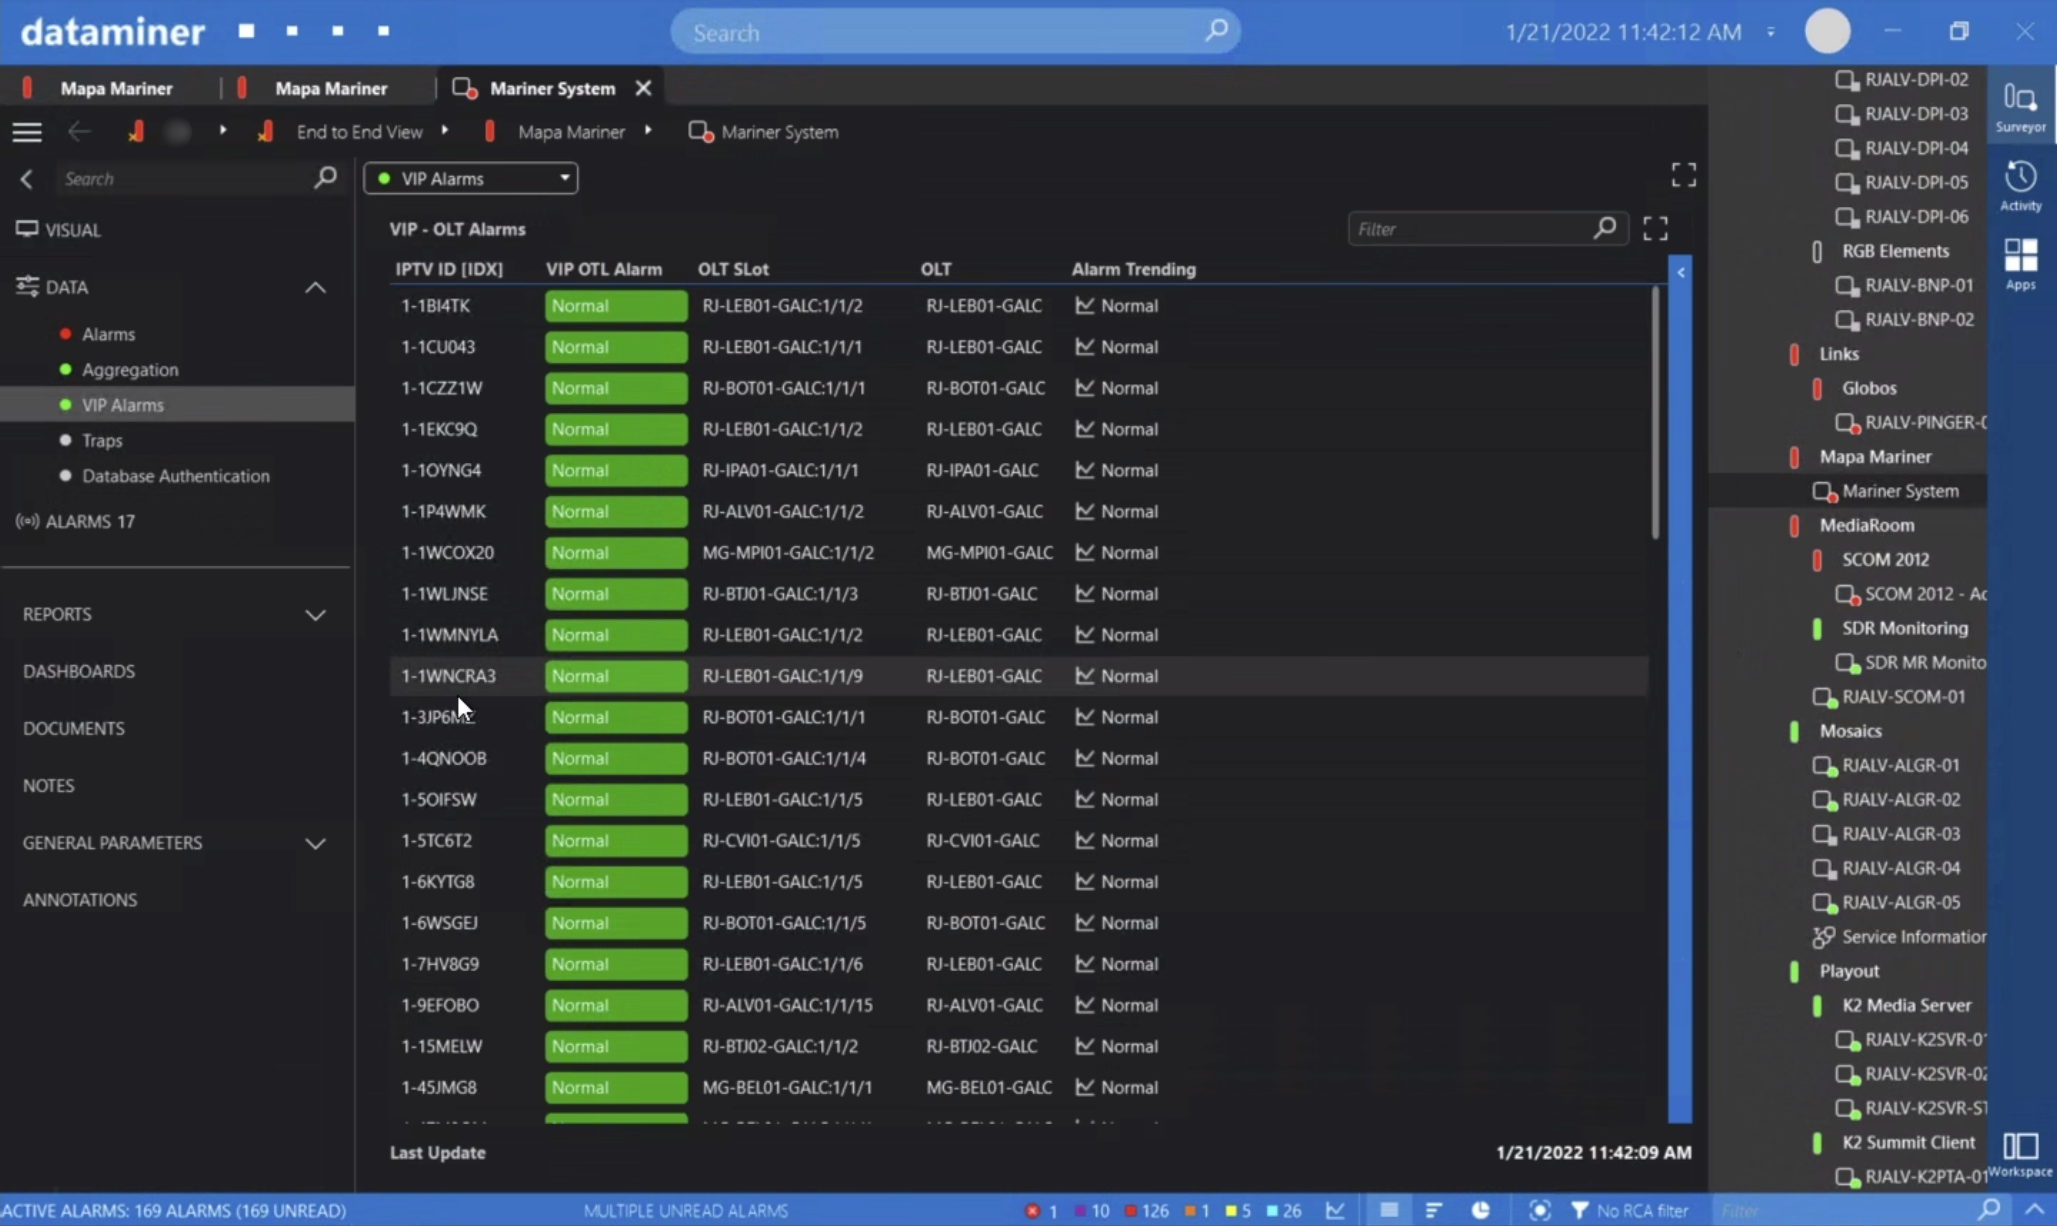
Task: Click the back navigation arrow in breadcrumb bar
Action: coord(79,132)
